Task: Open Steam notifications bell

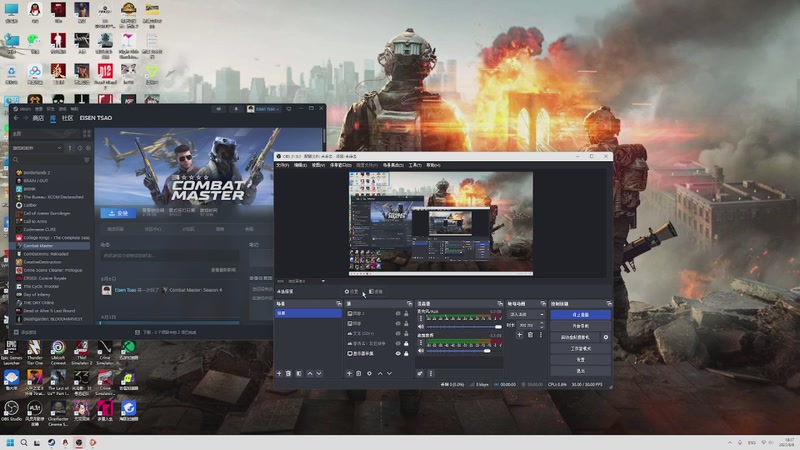Action: [236, 109]
